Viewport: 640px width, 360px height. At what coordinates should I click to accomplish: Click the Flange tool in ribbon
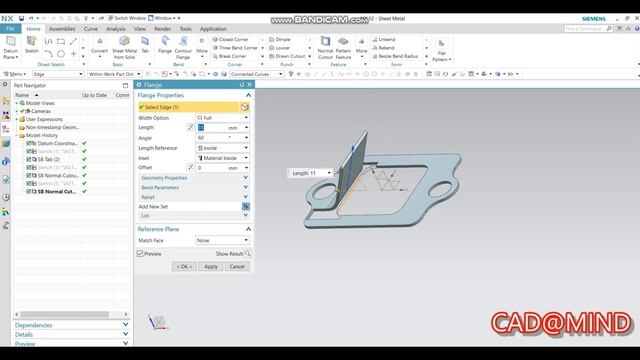pyautogui.click(x=165, y=45)
